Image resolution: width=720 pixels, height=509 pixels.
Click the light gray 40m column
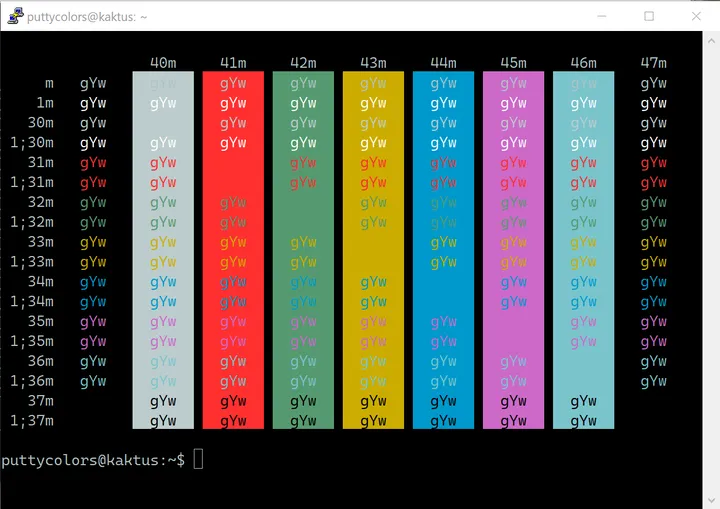163,250
